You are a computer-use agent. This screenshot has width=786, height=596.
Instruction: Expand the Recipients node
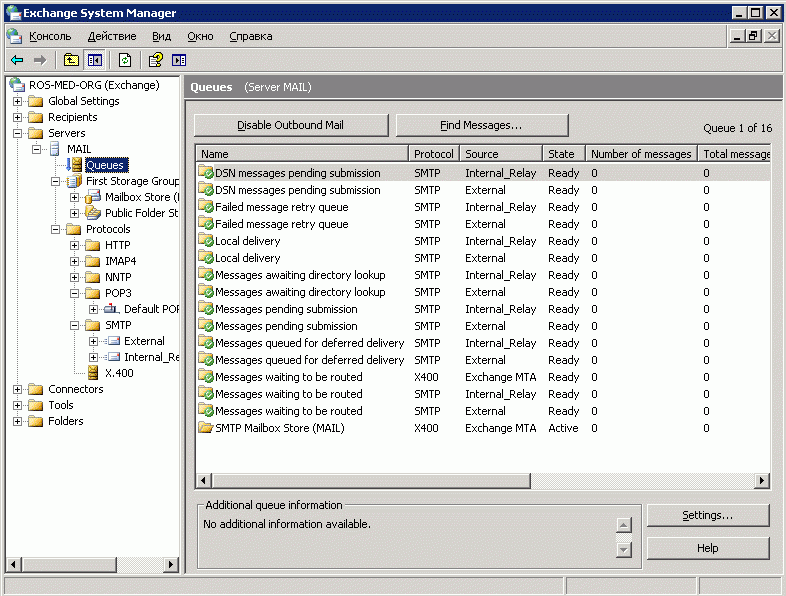(x=18, y=117)
